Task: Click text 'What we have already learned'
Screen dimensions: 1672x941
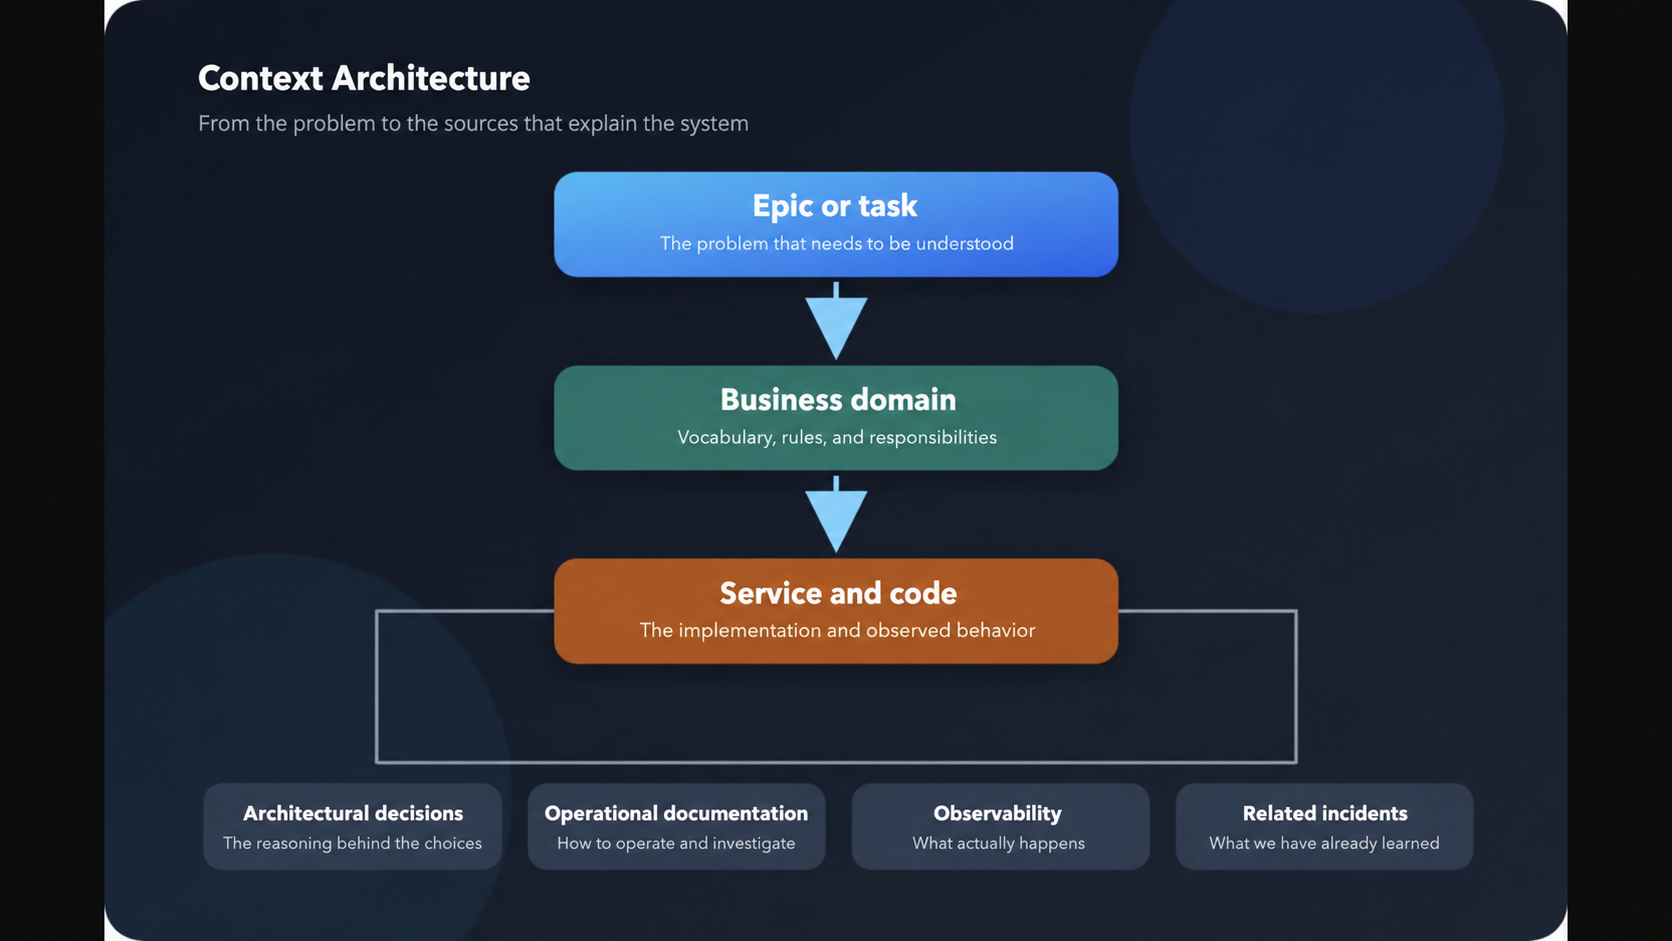Action: point(1324,843)
